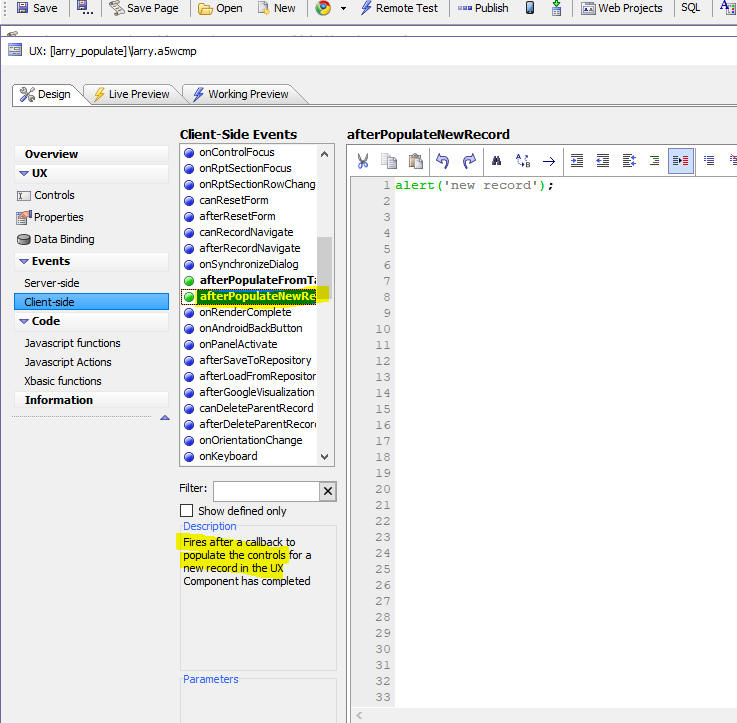Switch to the Live Preview tab
Viewport: 737px width, 723px height.
pyautogui.click(x=131, y=94)
